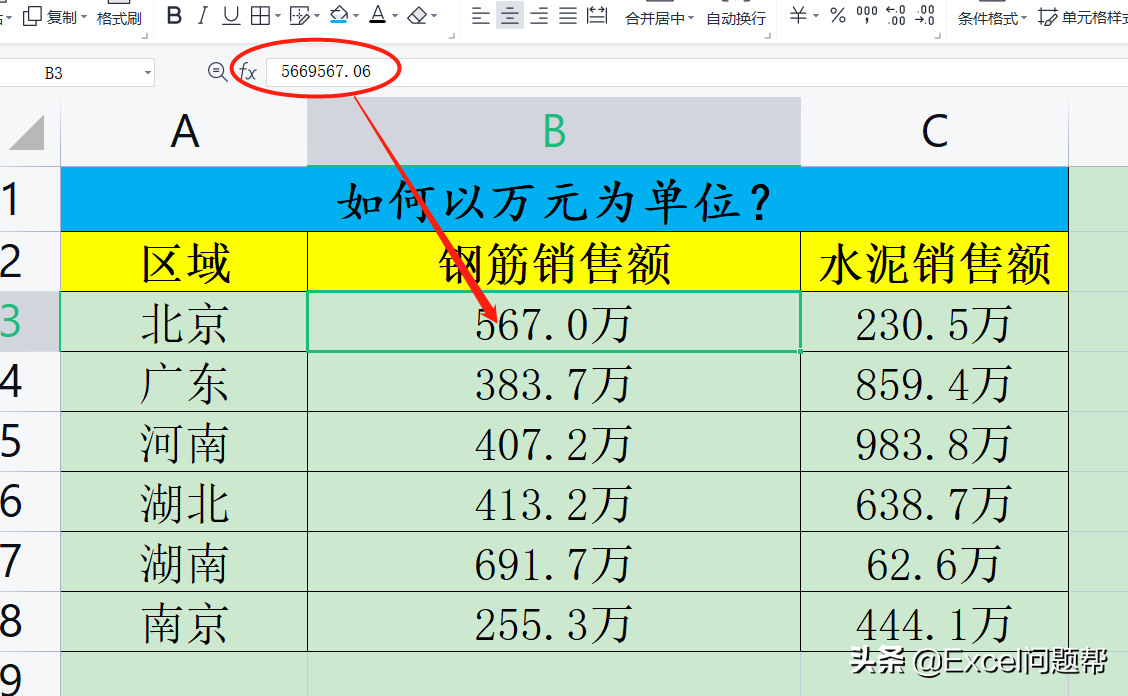Toggle underline formatting
The width and height of the screenshot is (1128, 696).
point(231,15)
